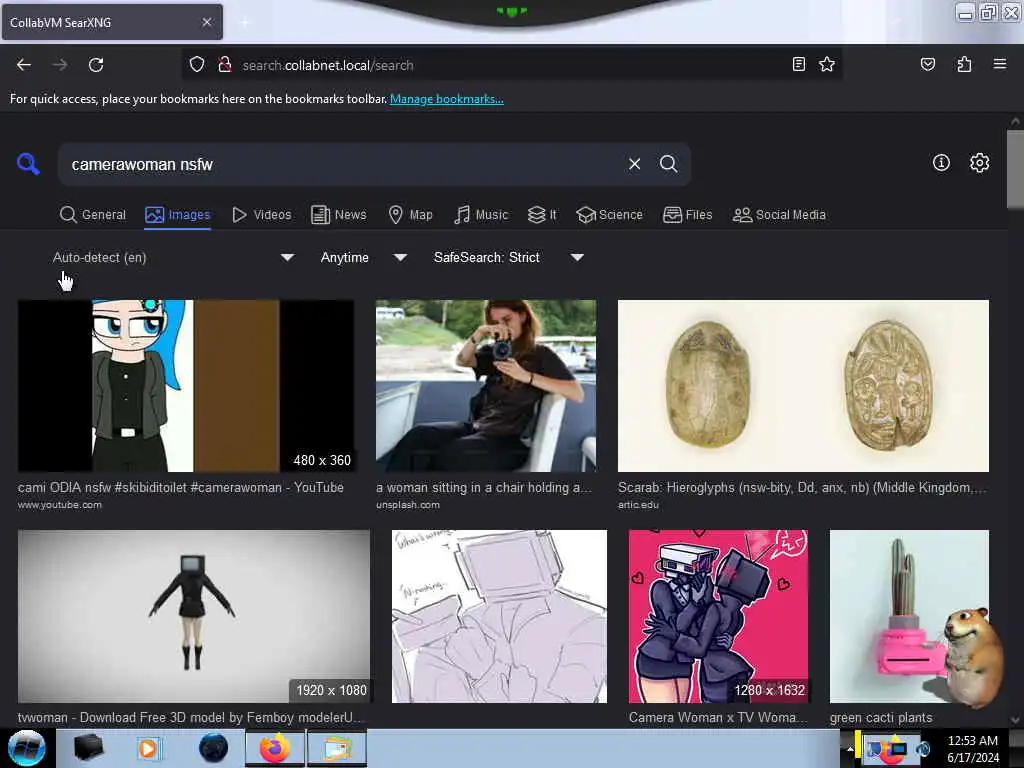Screen dimensions: 1024x768
Task: Open the extensions puzzle icon
Action: click(x=964, y=64)
